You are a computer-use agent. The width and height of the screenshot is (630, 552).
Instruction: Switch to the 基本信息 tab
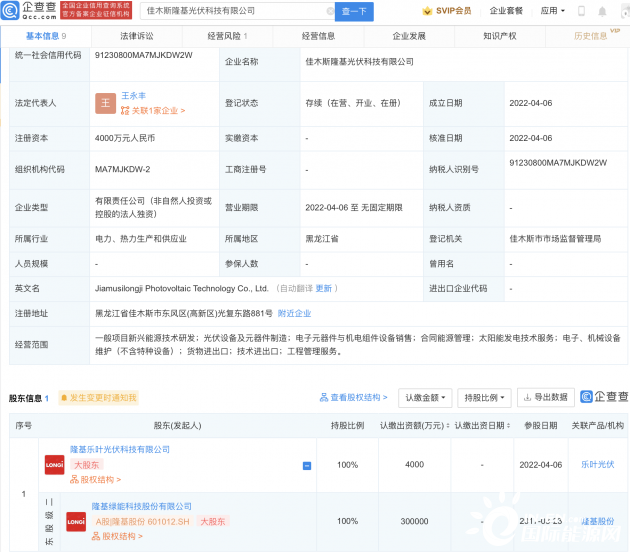coord(46,36)
